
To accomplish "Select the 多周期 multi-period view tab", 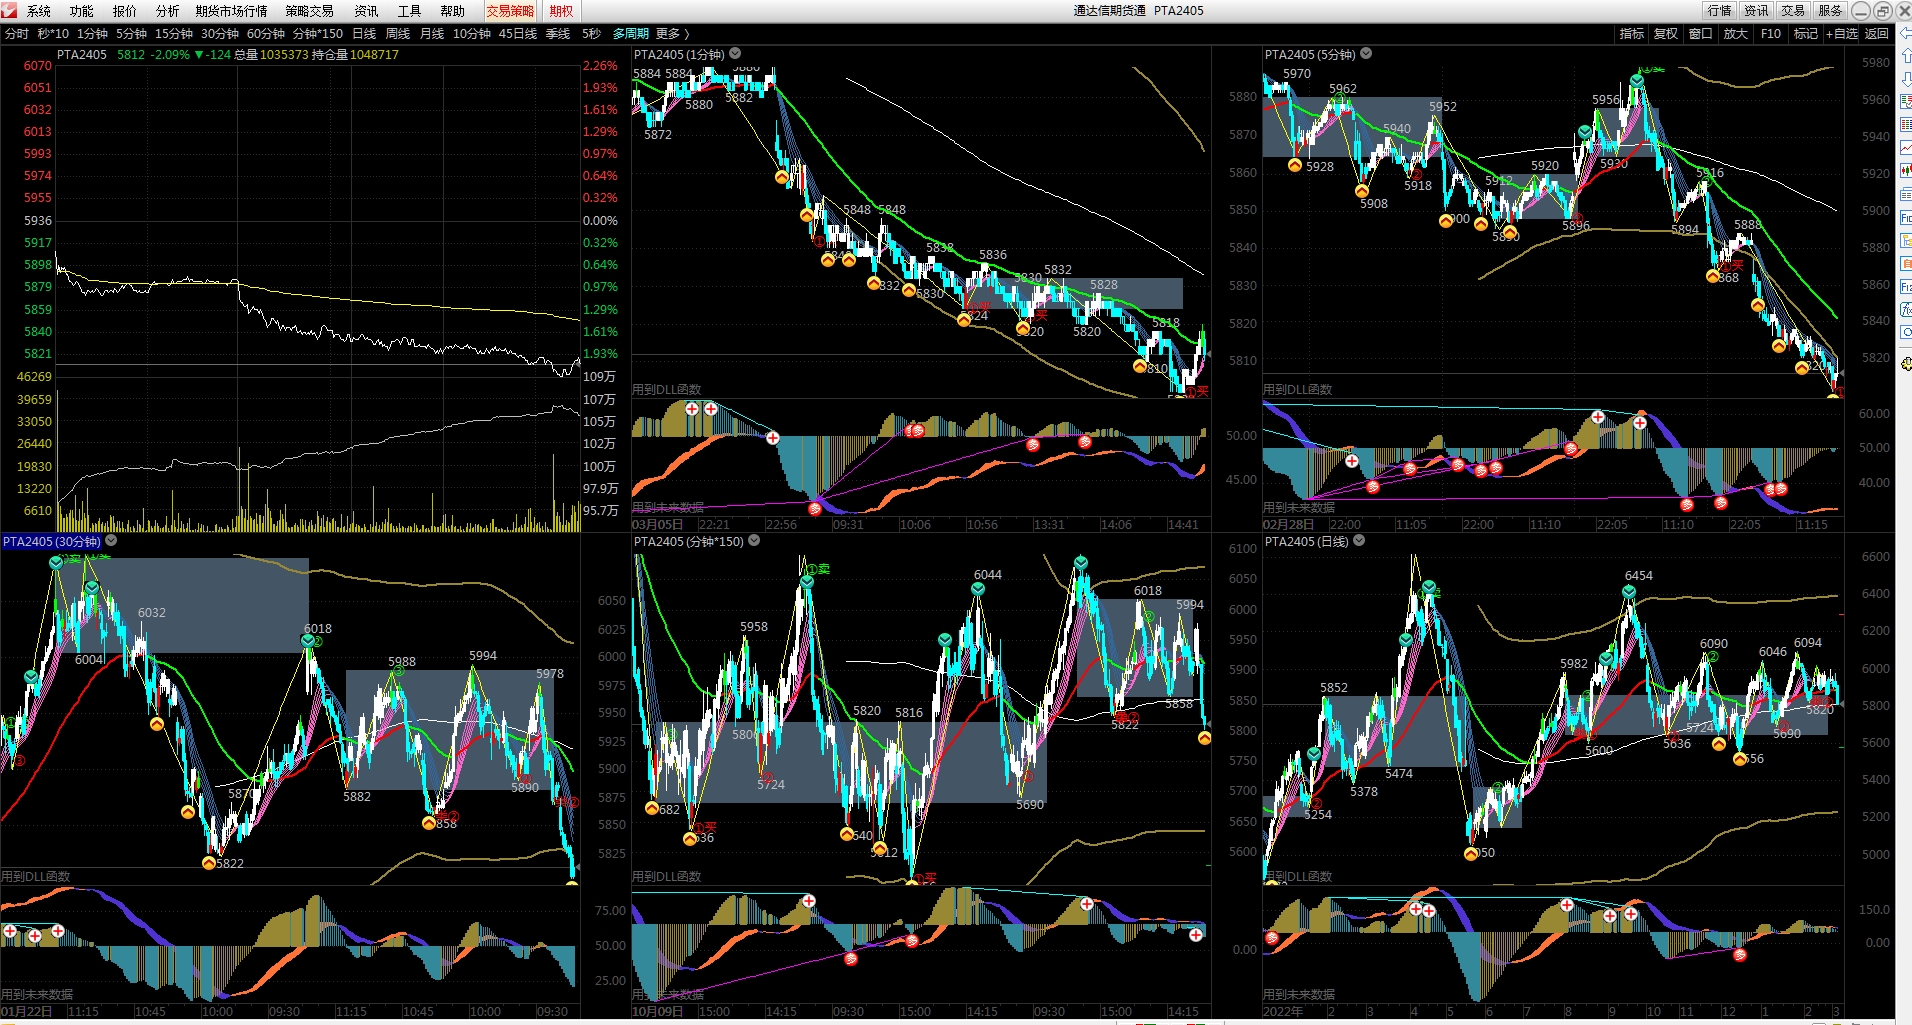I will 630,34.
